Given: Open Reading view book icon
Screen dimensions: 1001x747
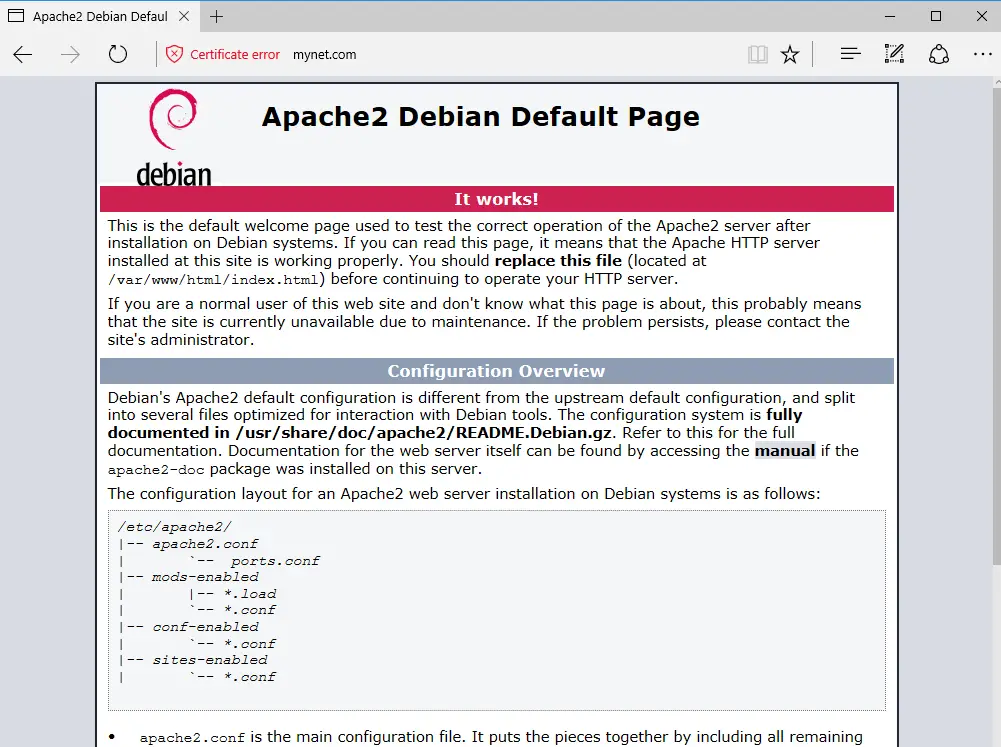Looking at the screenshot, I should tap(758, 54).
